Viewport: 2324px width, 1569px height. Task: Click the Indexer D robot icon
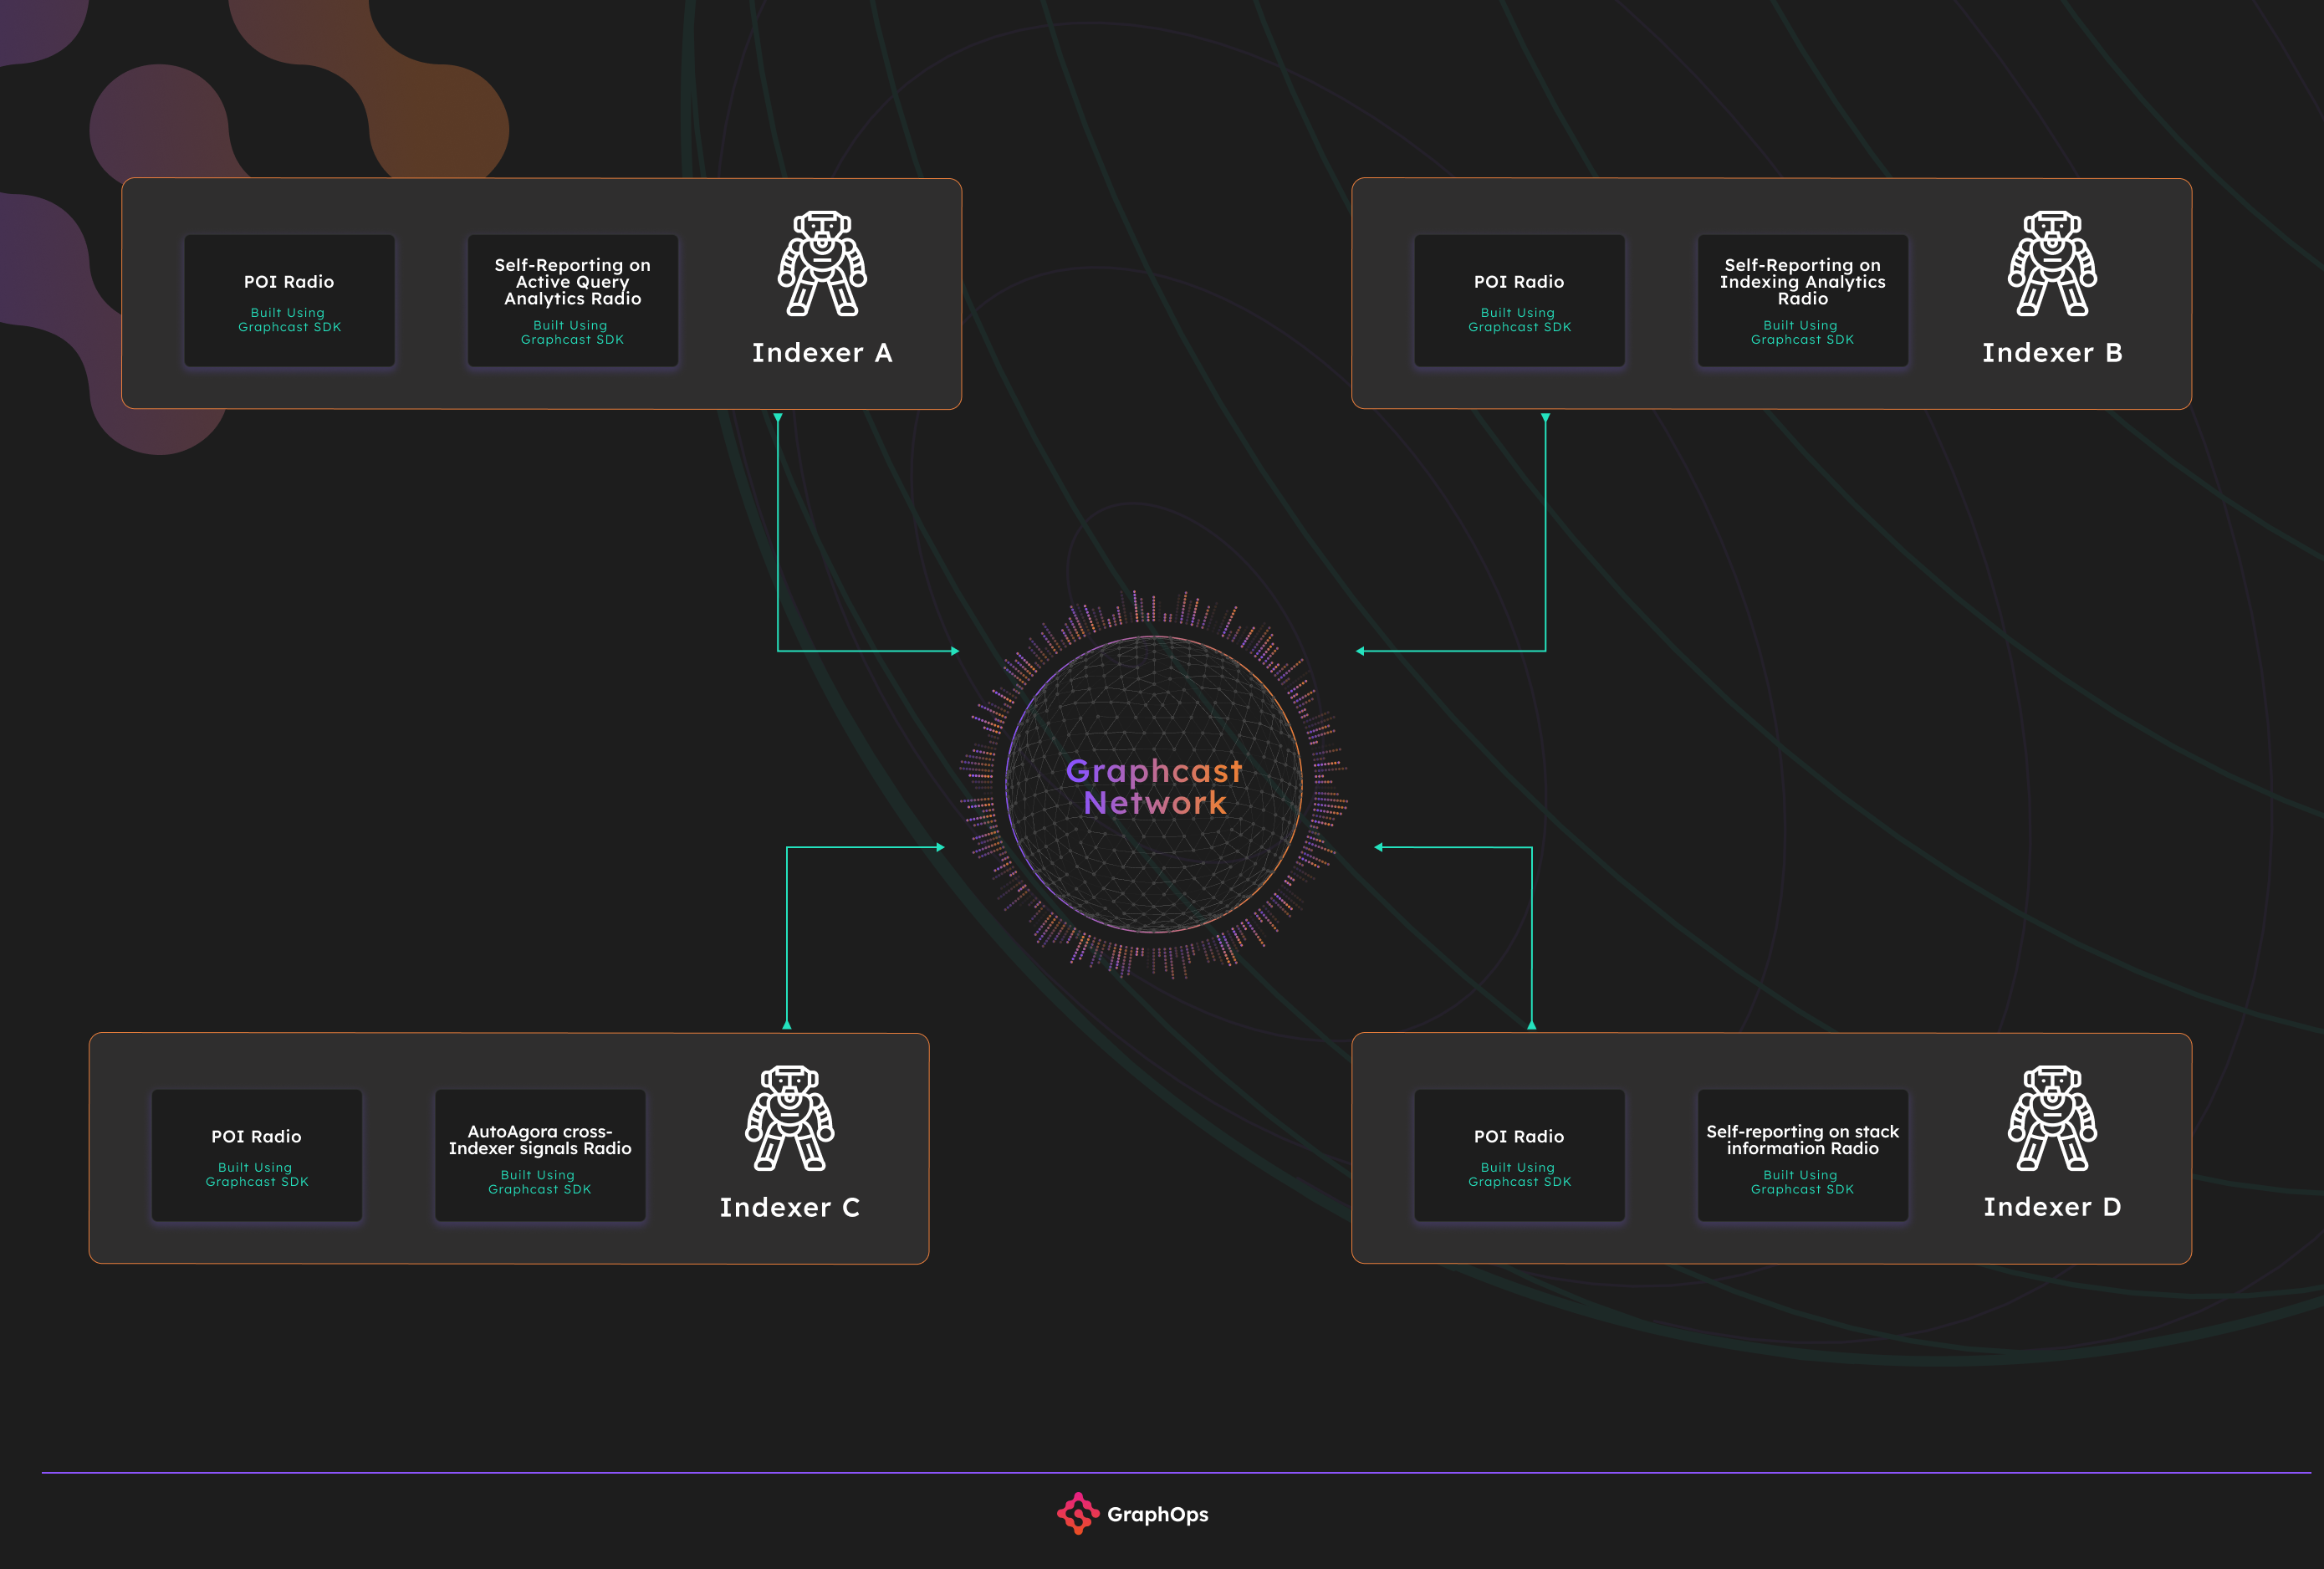click(x=2052, y=1118)
